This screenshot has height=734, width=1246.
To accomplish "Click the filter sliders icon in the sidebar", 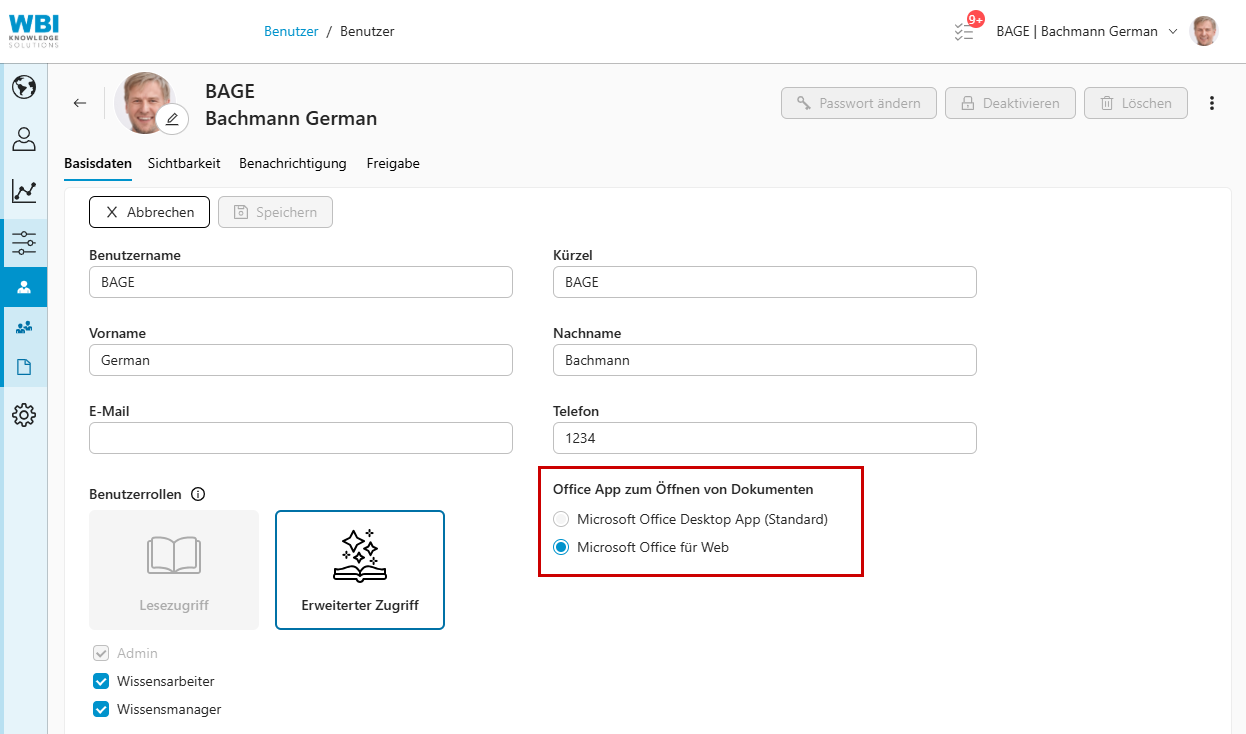I will click(24, 242).
